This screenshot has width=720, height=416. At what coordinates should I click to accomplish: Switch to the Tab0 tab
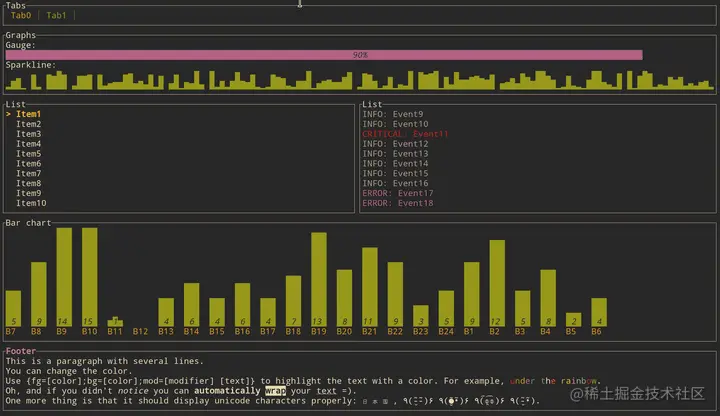pos(21,15)
